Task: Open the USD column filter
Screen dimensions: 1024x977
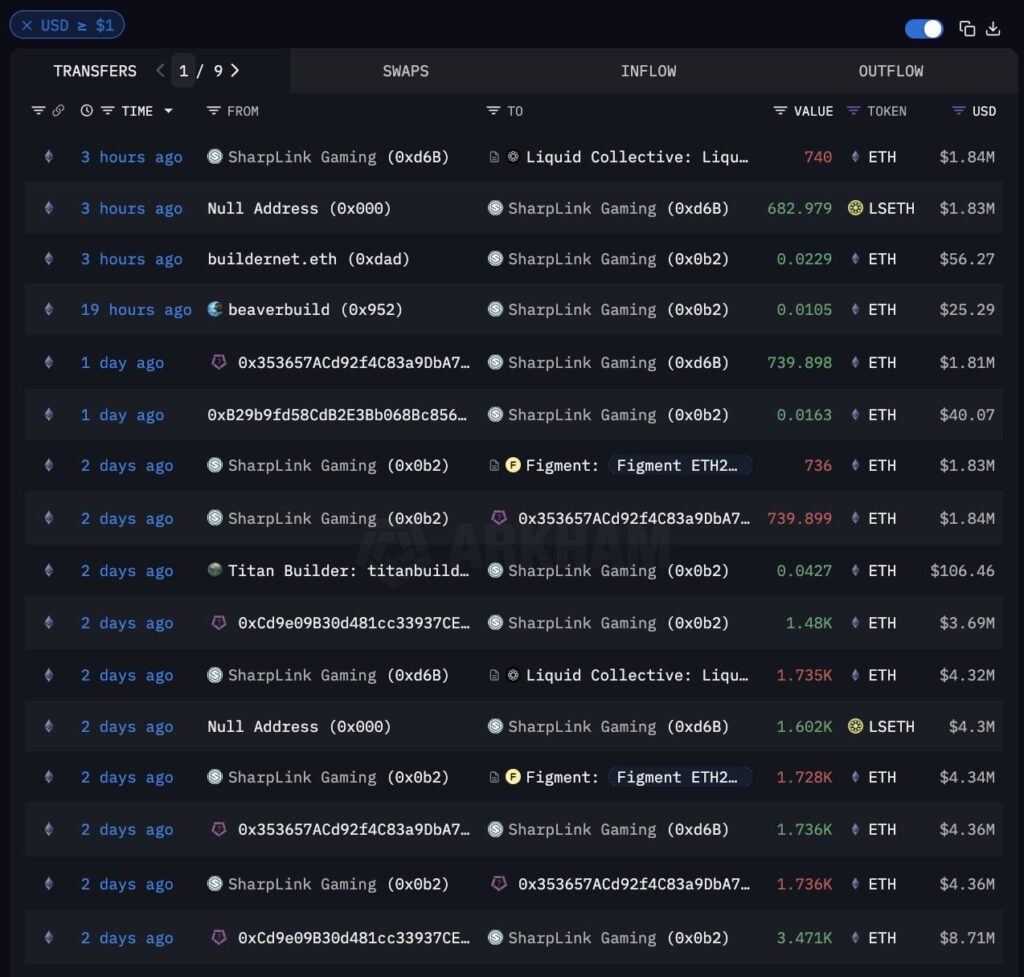Action: click(x=958, y=111)
